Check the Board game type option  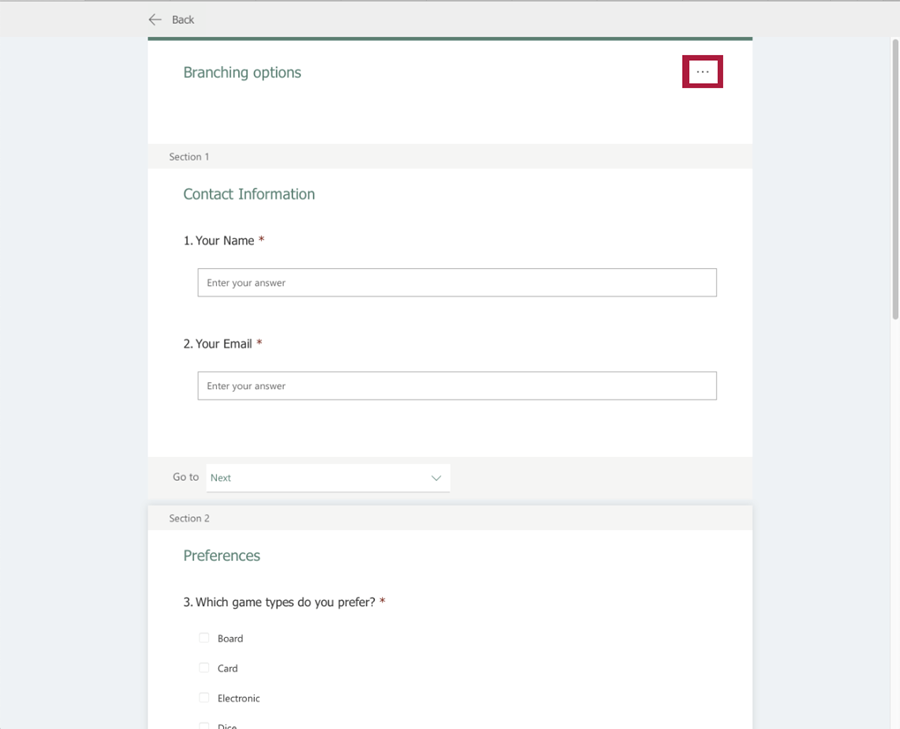coord(204,638)
